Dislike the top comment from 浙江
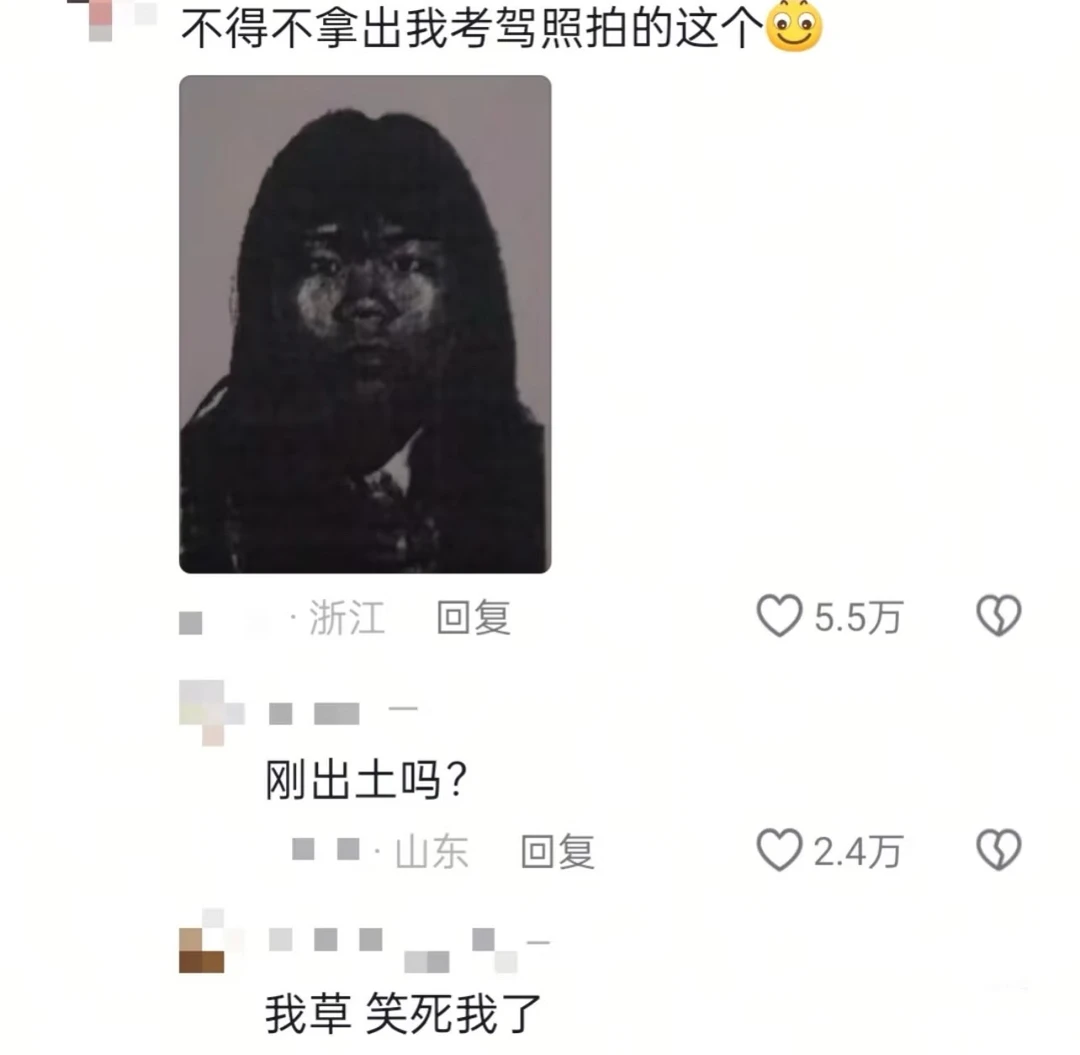 [999, 616]
